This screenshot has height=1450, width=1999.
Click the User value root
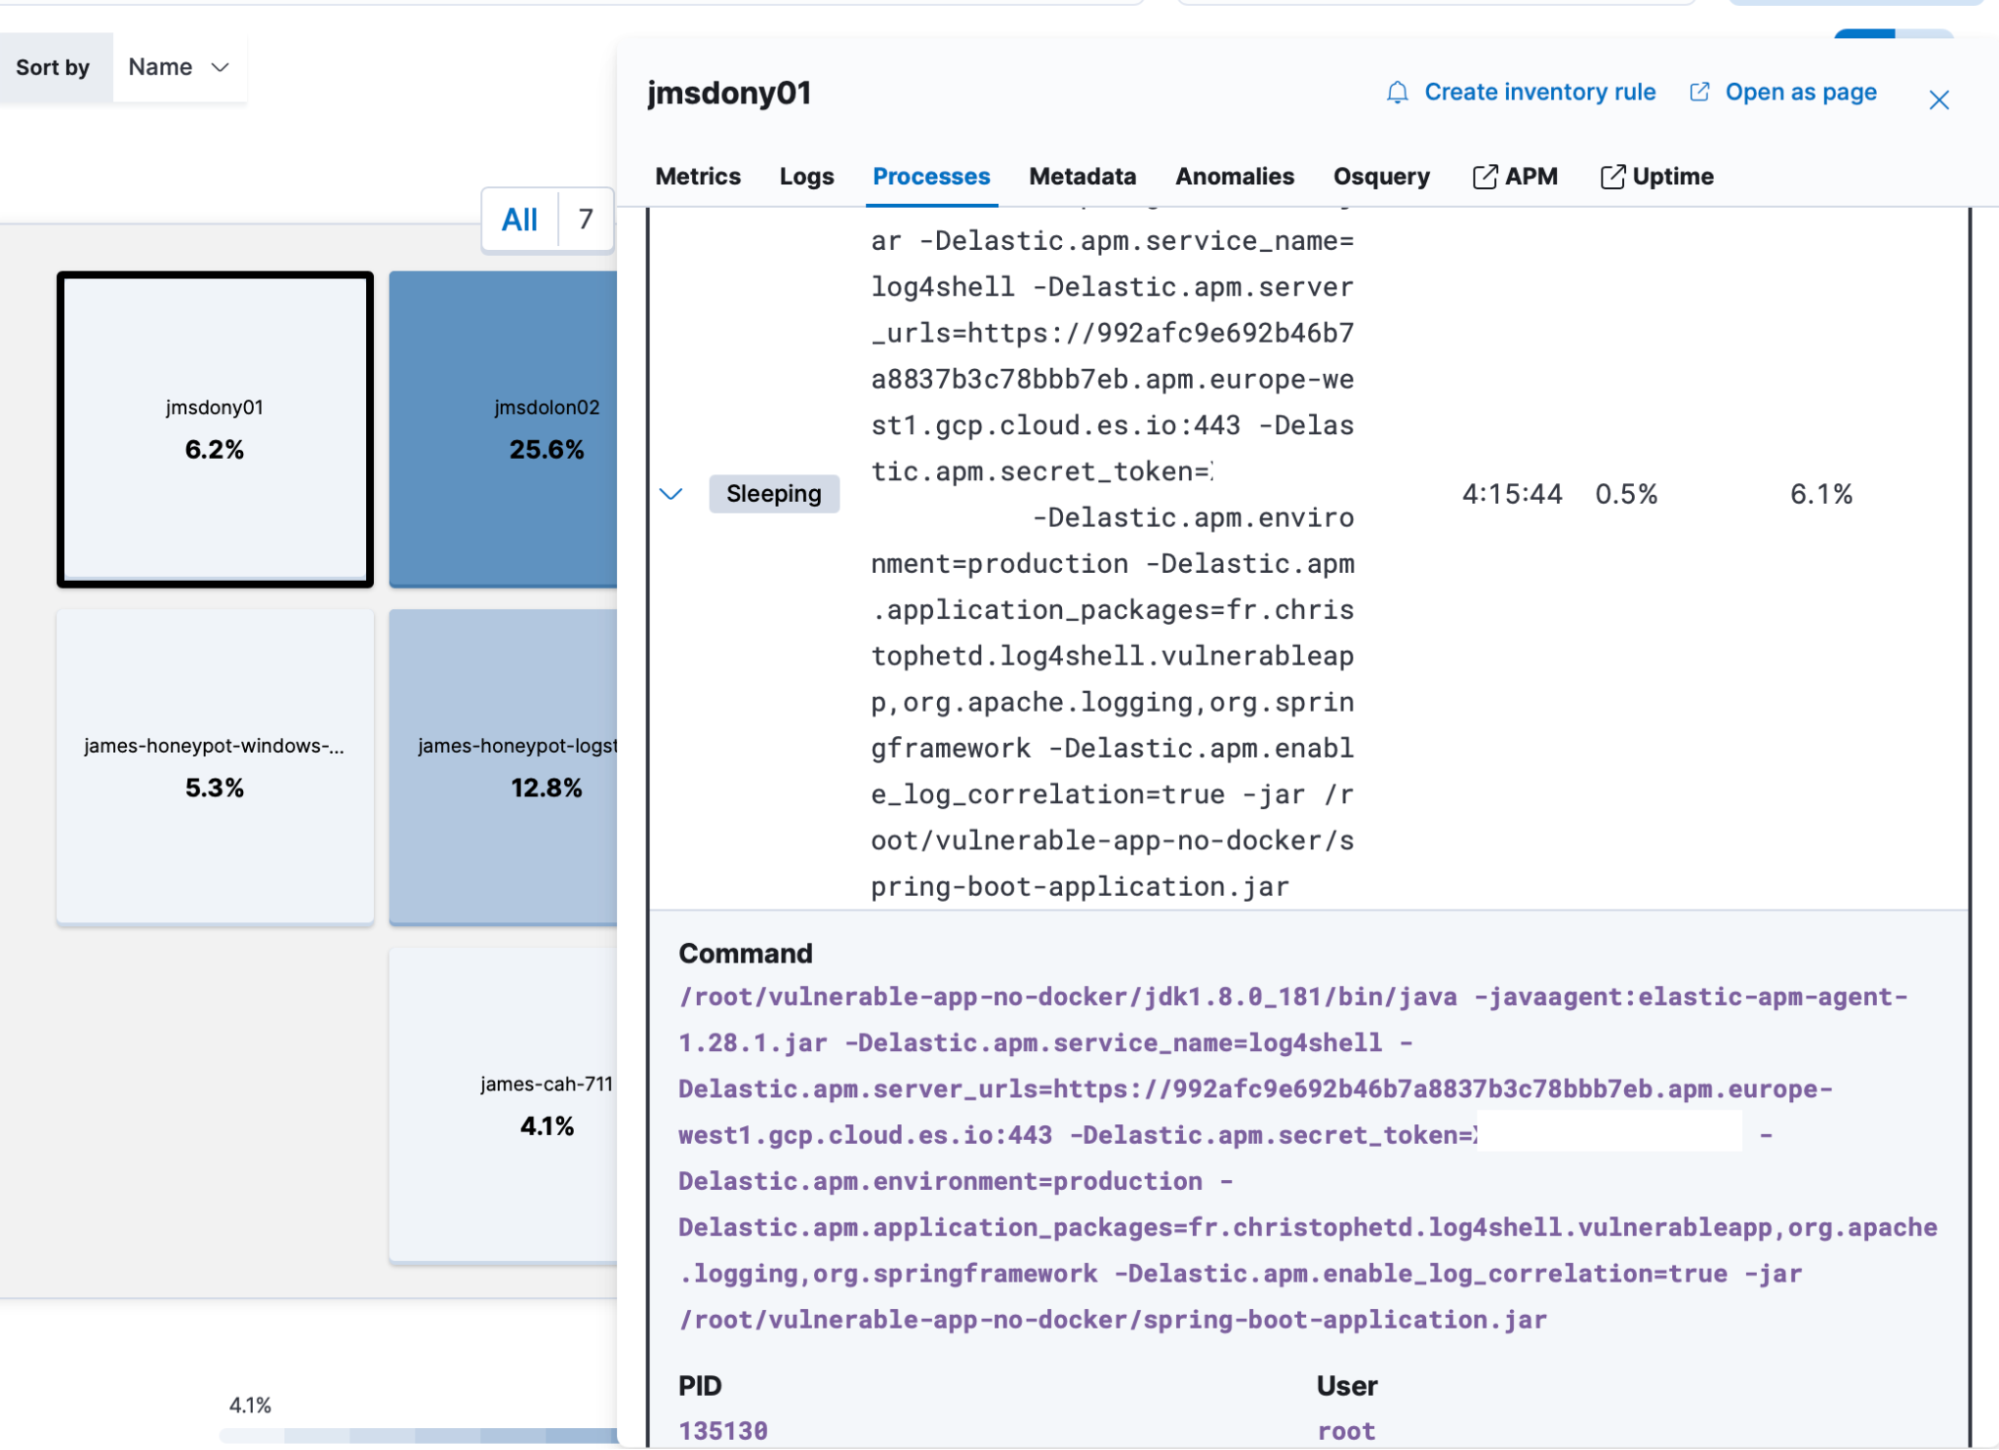click(x=1346, y=1431)
